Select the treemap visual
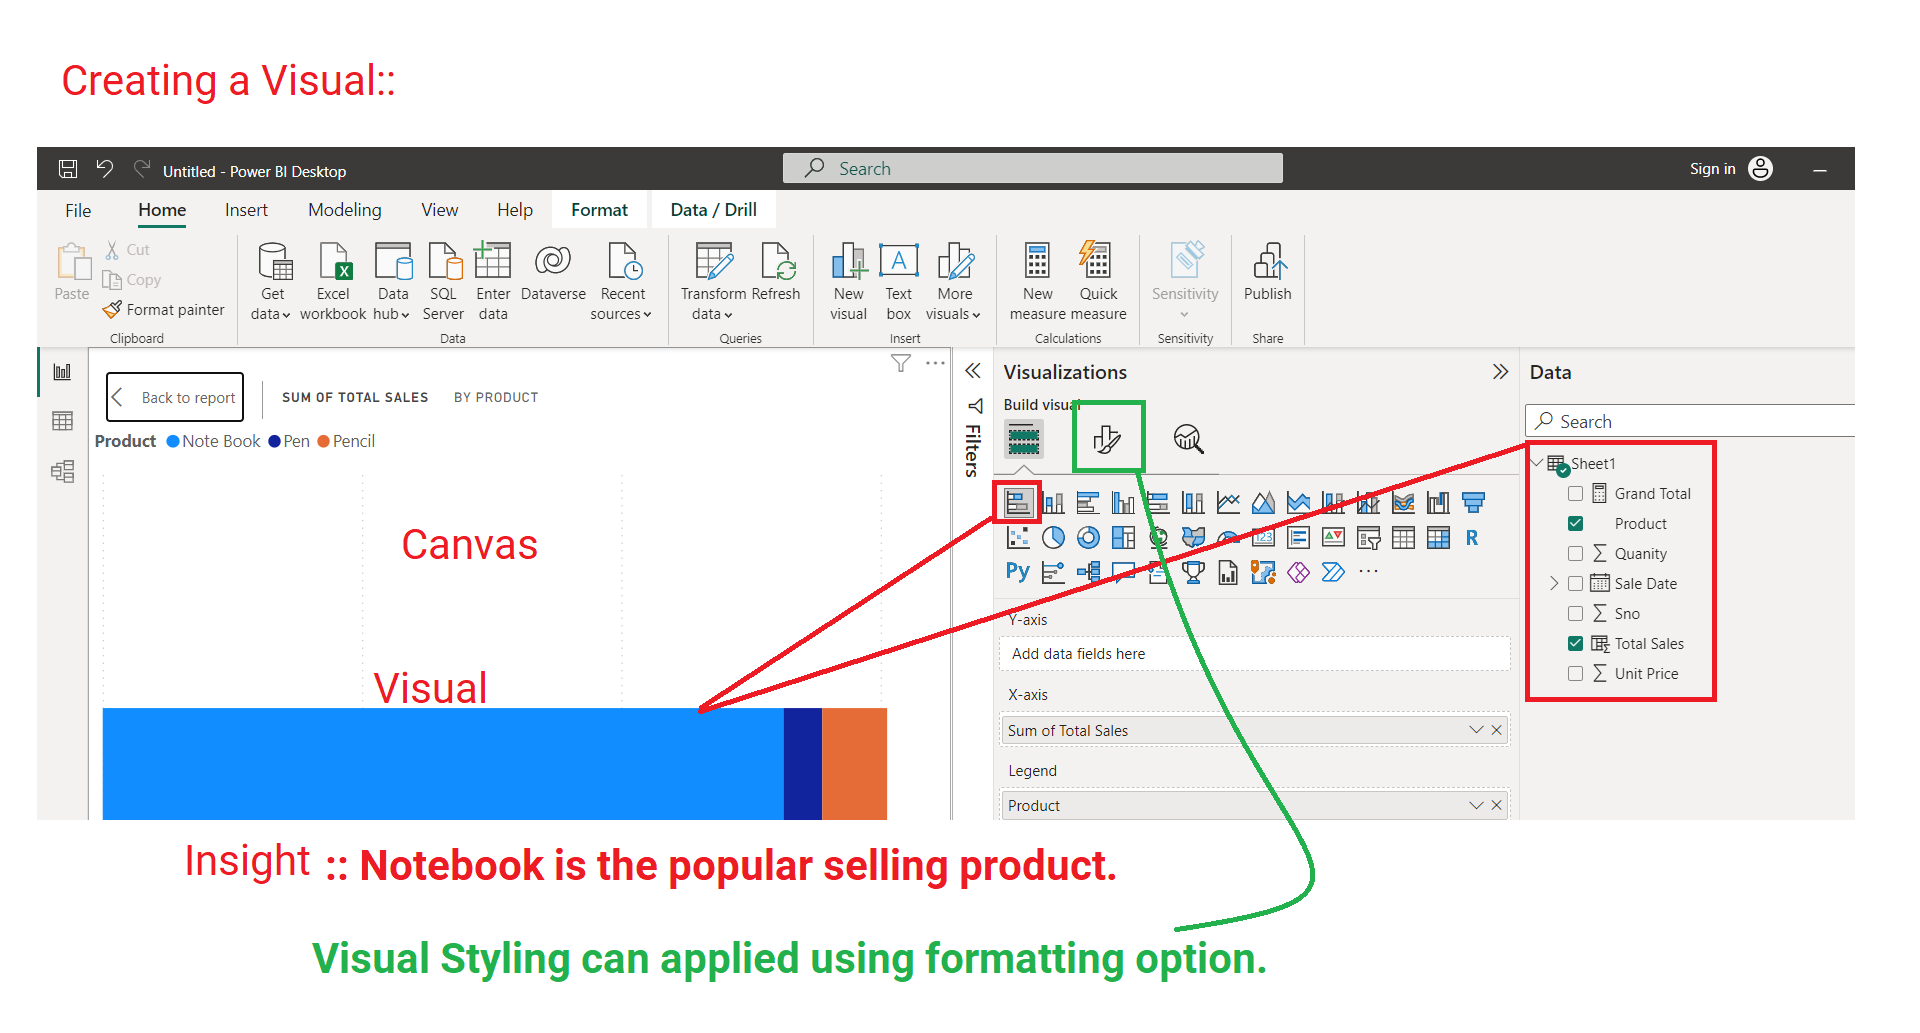 (x=1123, y=538)
